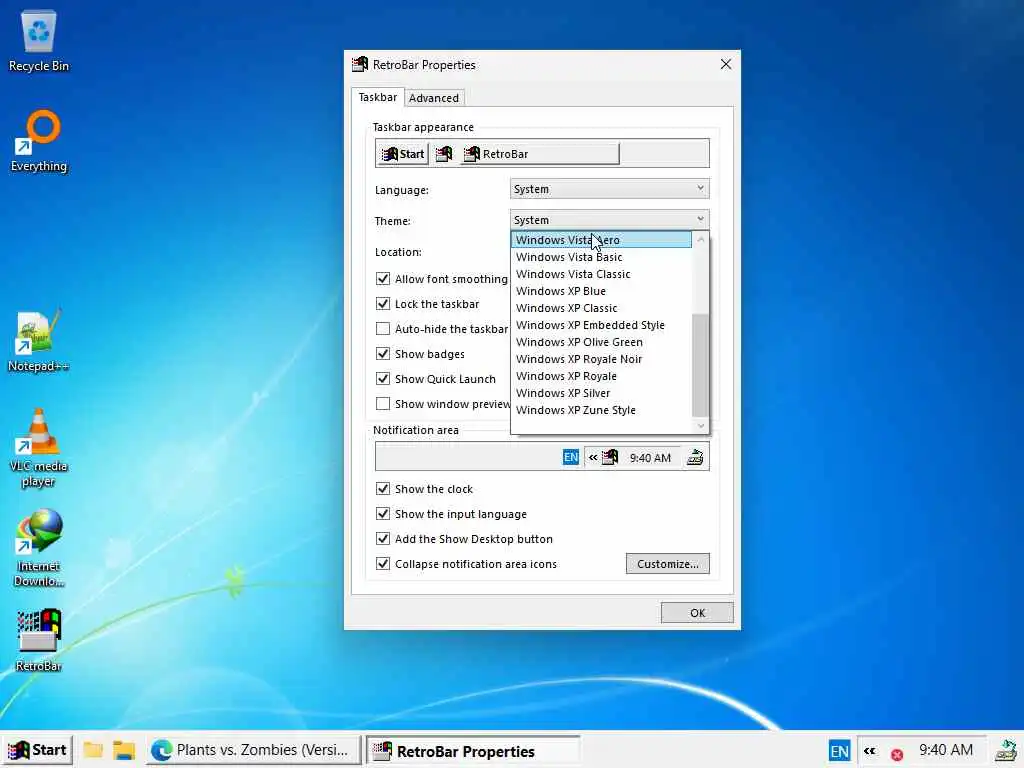The width and height of the screenshot is (1024, 768).
Task: Select the Taskbar tab
Action: 377,97
